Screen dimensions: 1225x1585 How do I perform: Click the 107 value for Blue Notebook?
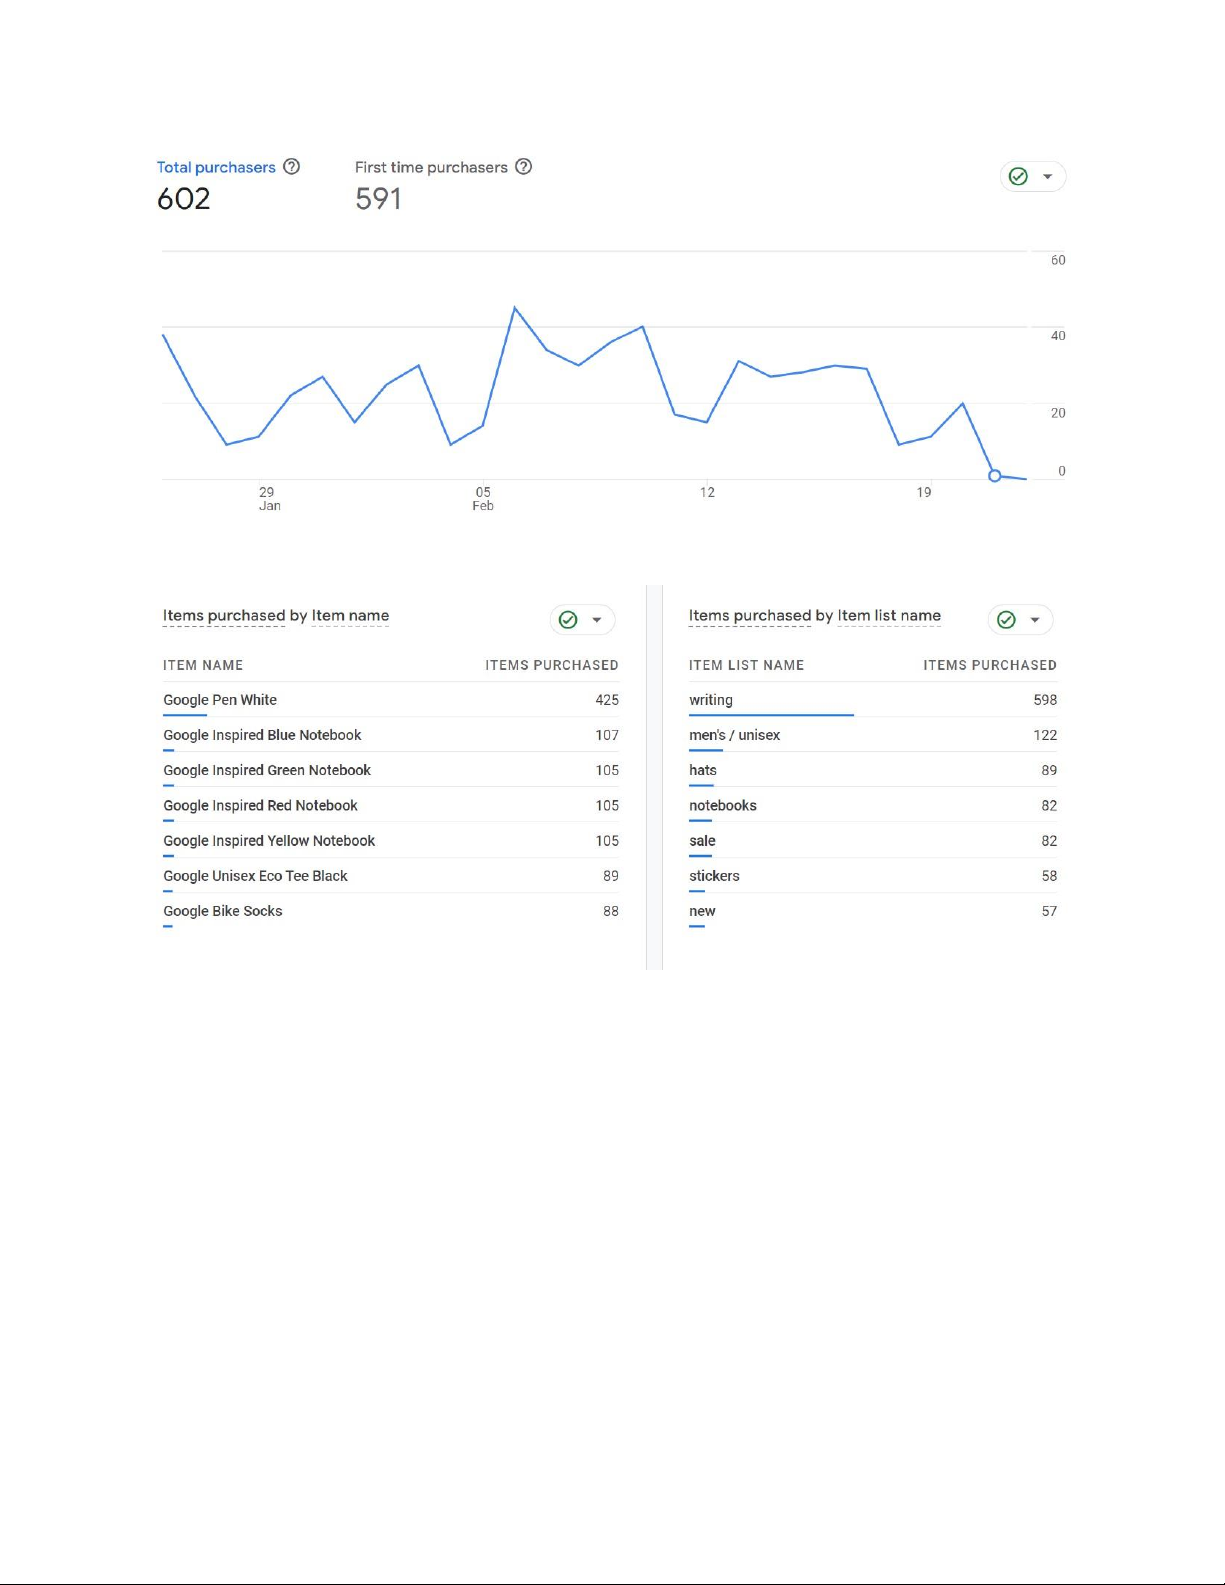tap(607, 735)
